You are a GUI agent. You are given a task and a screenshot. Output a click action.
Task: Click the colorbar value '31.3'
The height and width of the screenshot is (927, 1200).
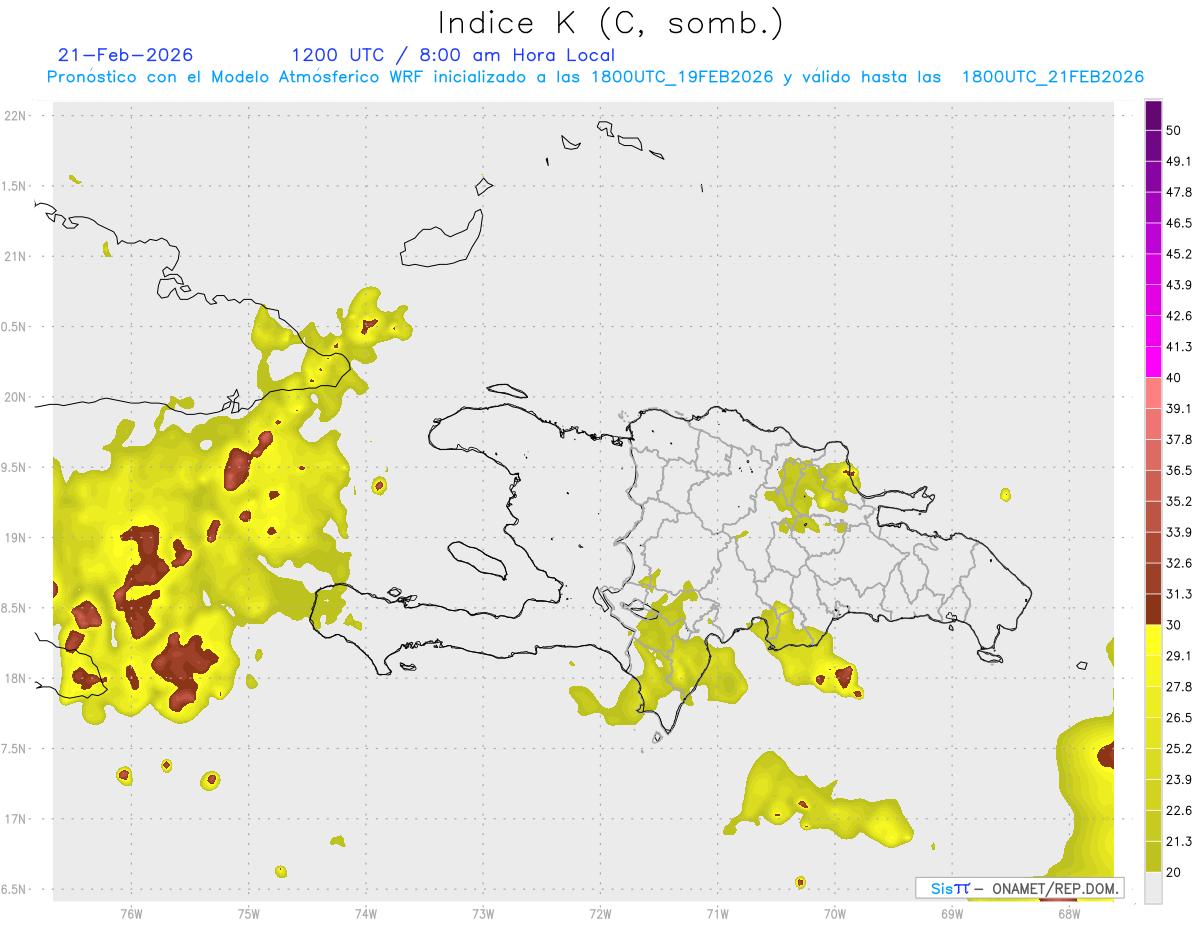point(1179,594)
